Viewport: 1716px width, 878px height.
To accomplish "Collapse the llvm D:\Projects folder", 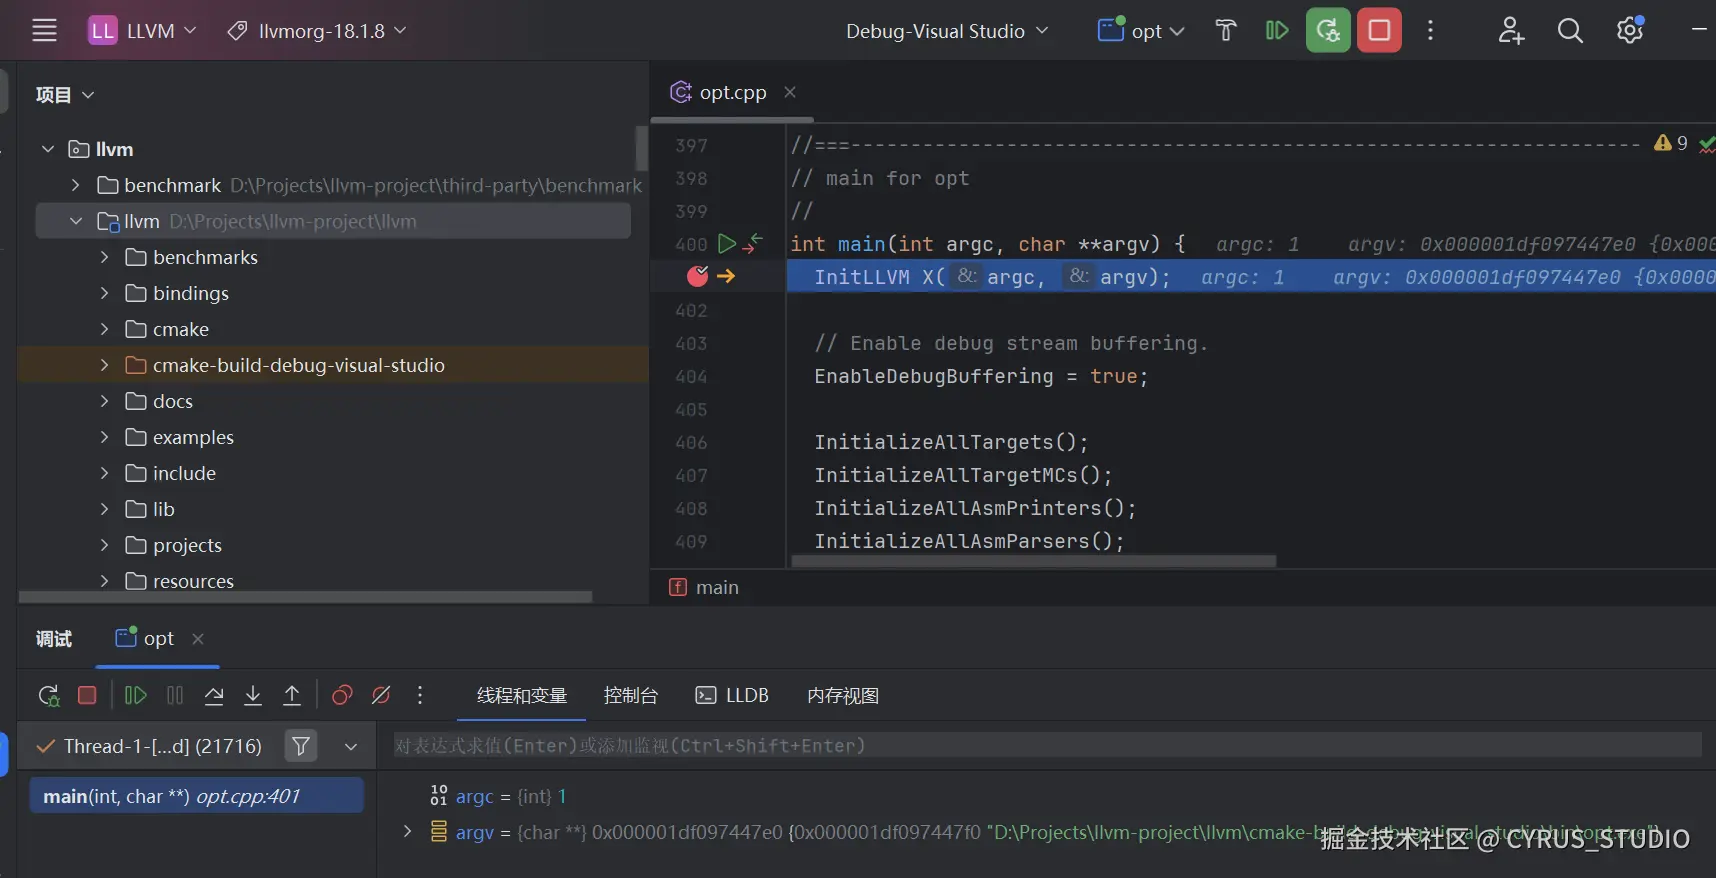I will [75, 221].
